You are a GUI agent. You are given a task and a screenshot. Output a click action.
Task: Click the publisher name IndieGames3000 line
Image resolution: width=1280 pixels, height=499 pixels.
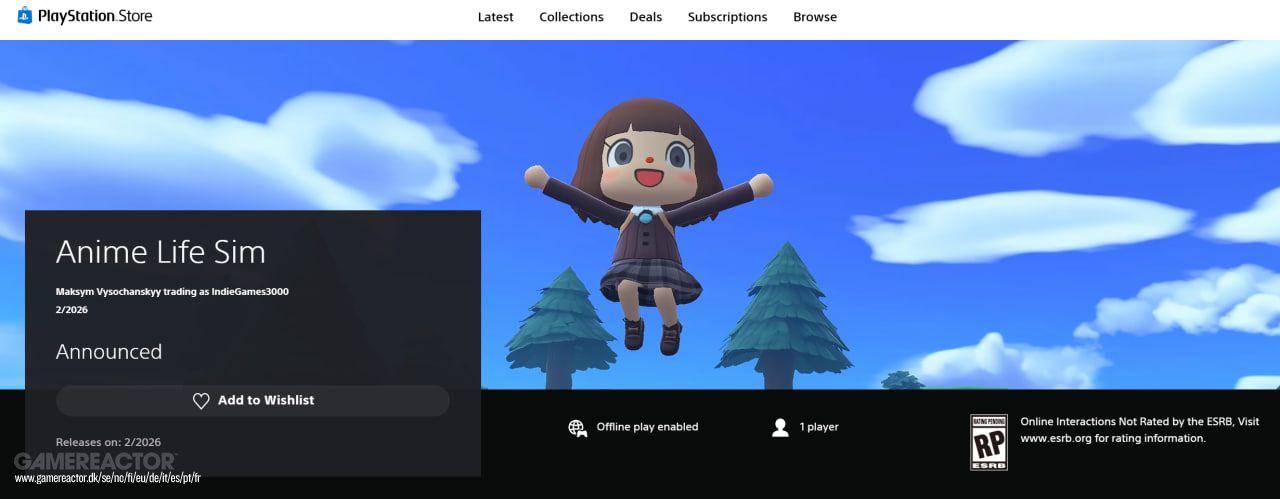(172, 292)
